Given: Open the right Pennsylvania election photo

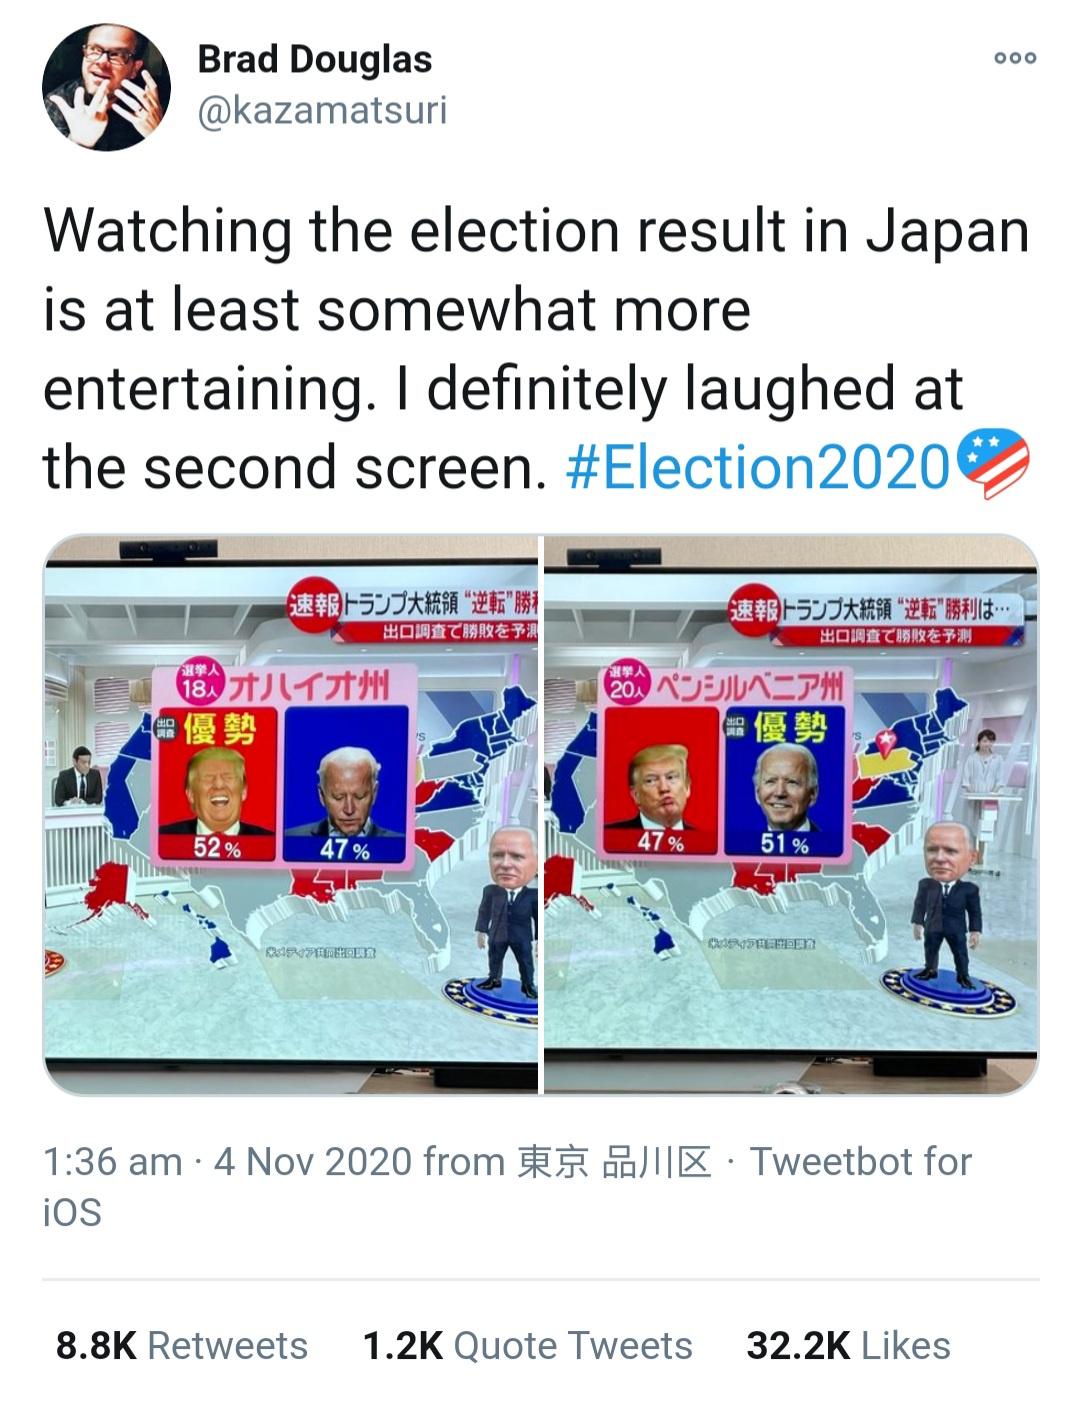Looking at the screenshot, I should 791,813.
